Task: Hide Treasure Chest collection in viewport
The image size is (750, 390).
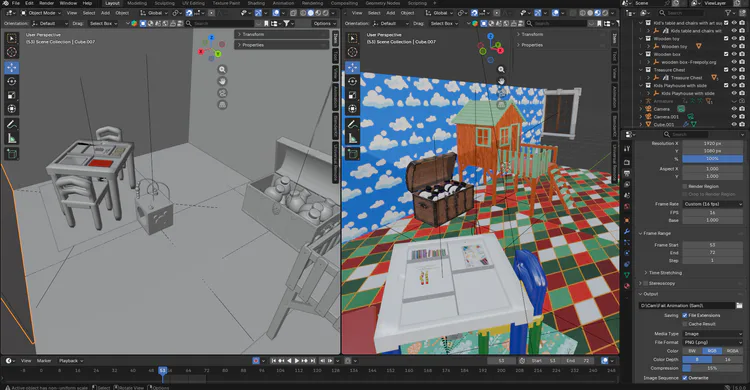Action: (x=734, y=70)
